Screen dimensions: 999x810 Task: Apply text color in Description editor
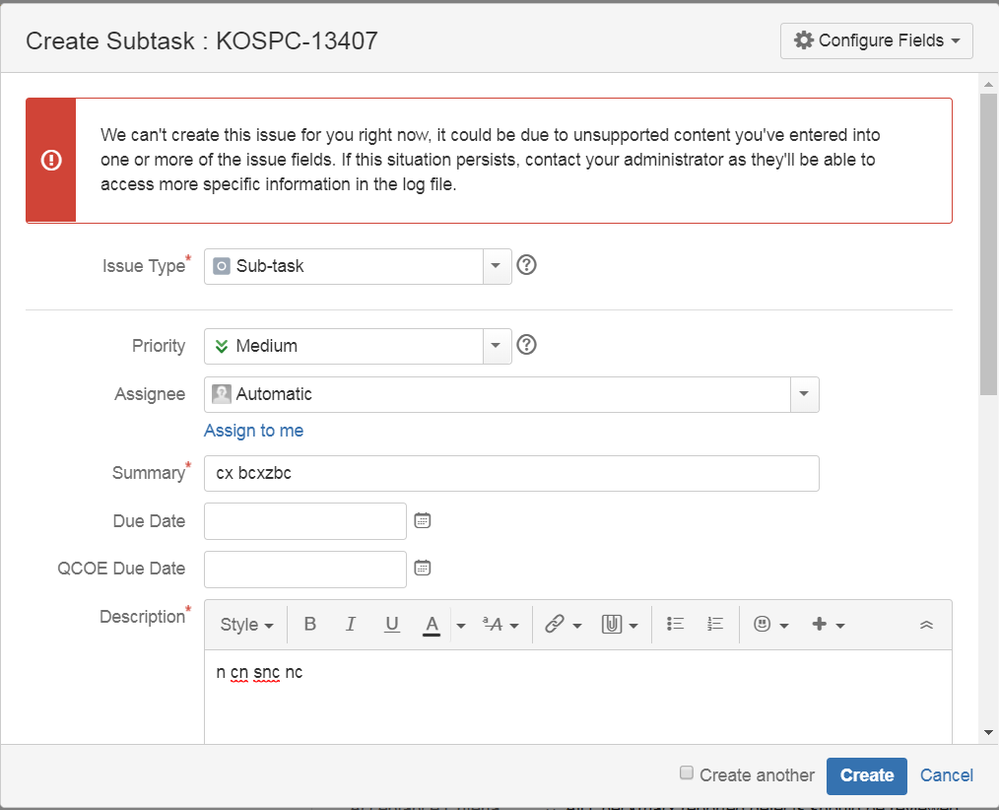pos(432,625)
